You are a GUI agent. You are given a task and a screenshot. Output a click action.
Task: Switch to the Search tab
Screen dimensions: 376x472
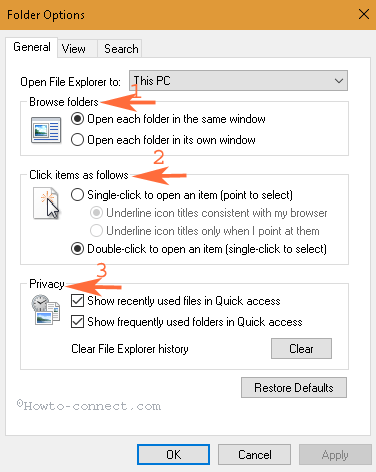click(x=121, y=49)
